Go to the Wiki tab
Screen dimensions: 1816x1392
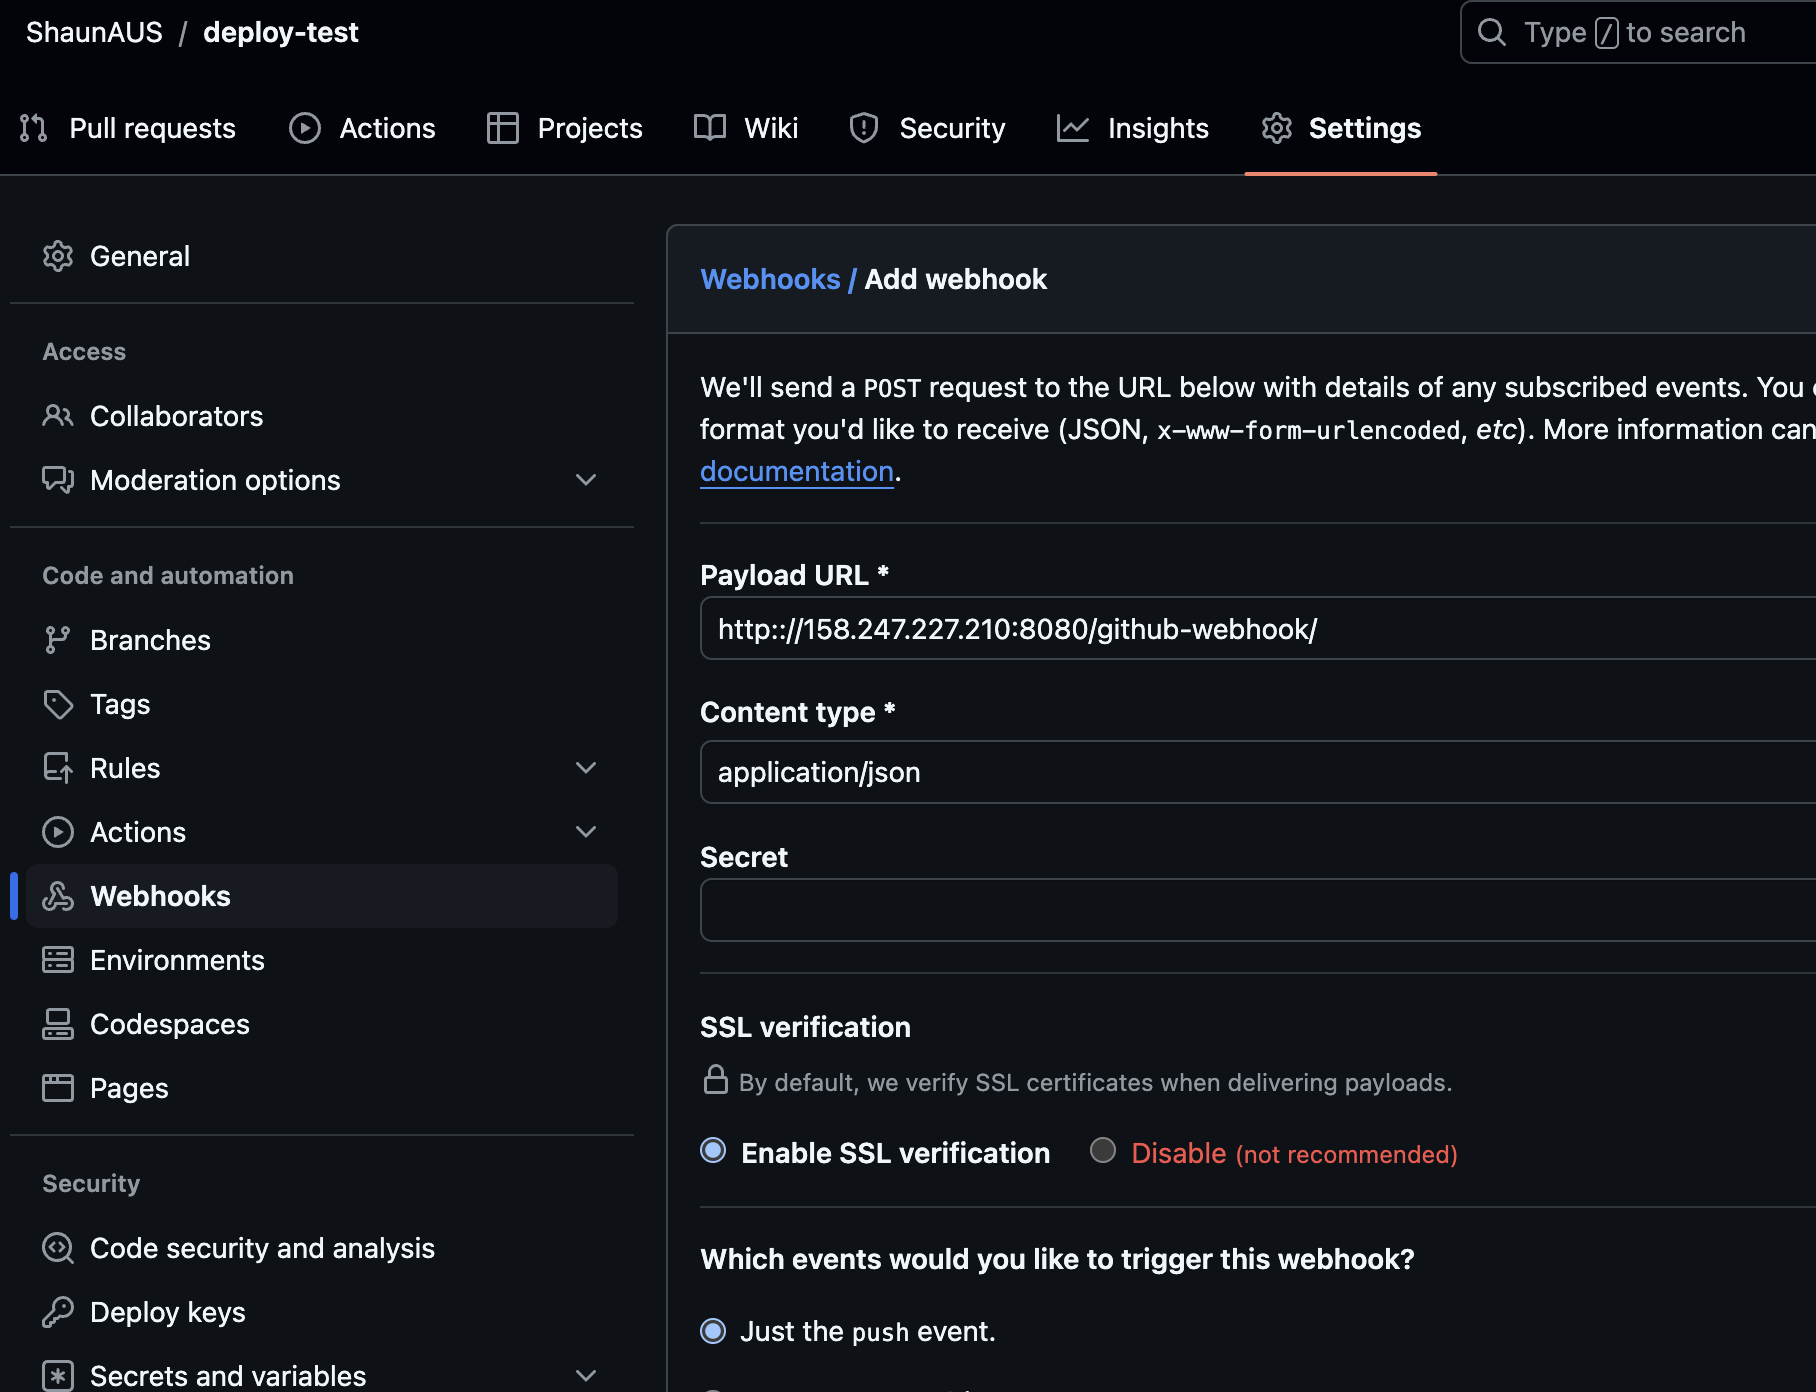746,128
